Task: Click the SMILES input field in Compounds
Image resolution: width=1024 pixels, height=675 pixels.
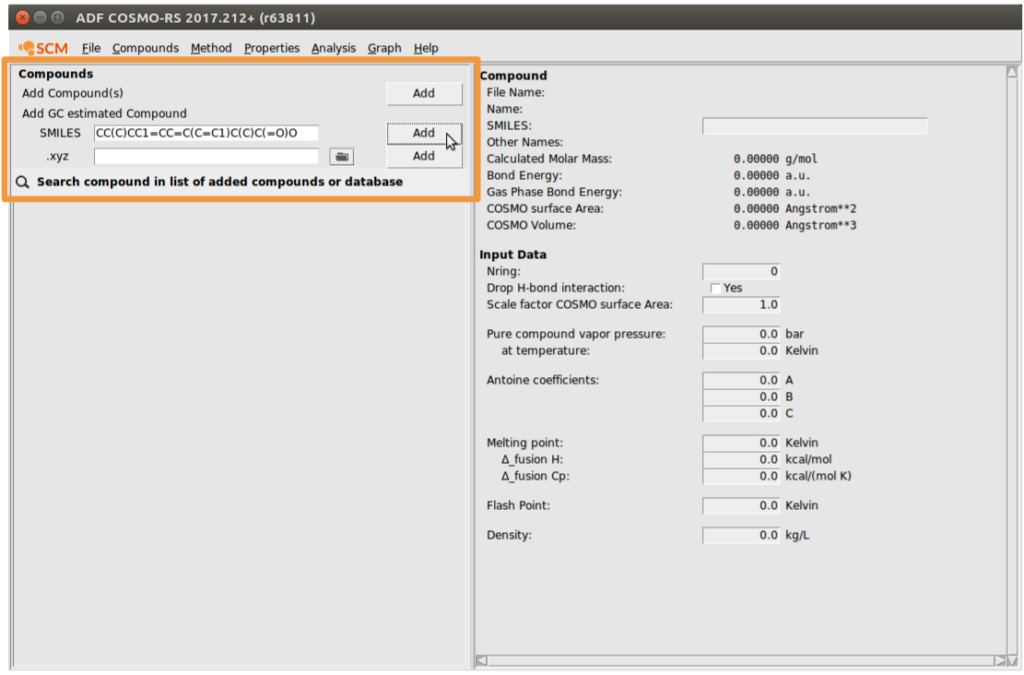Action: 206,133
